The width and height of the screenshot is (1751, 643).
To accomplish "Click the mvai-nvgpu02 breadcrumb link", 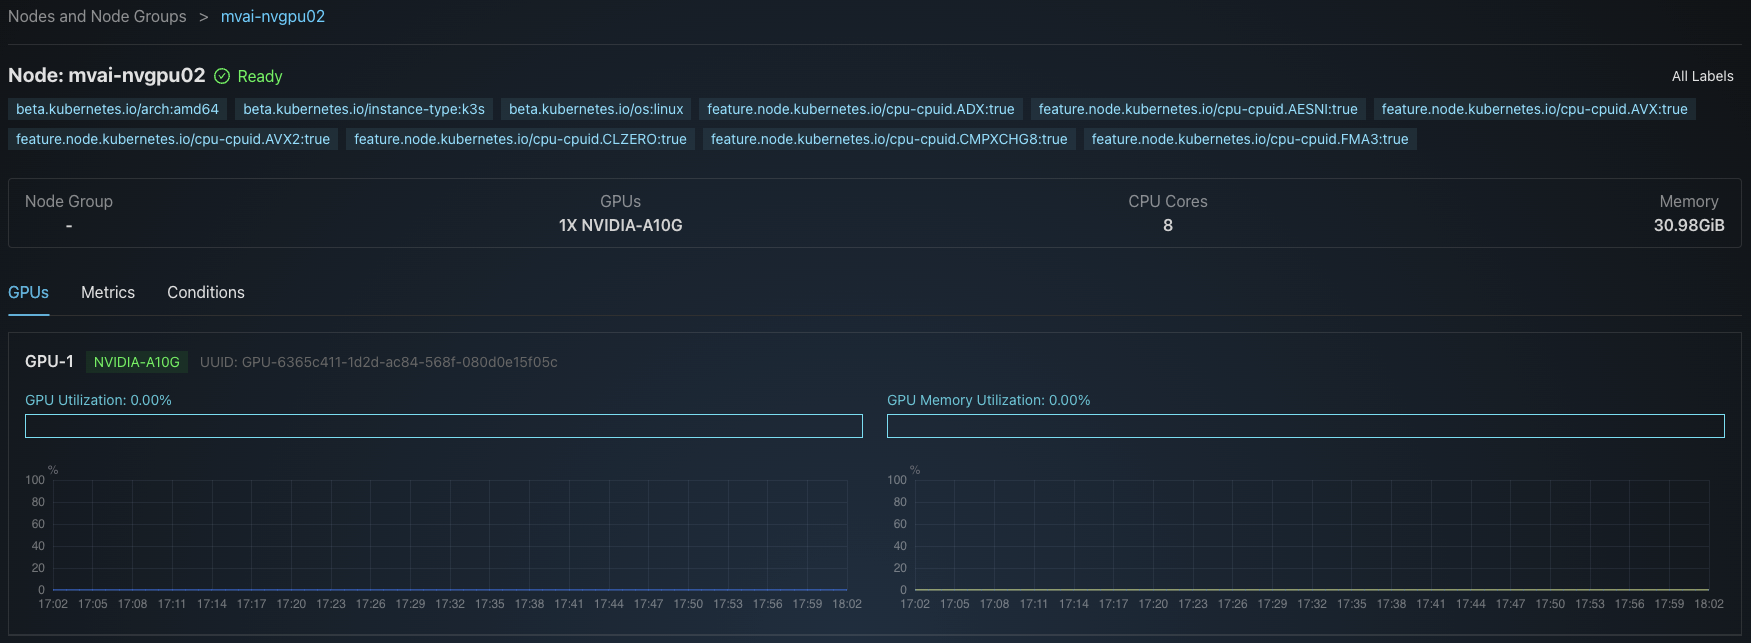I will (272, 16).
